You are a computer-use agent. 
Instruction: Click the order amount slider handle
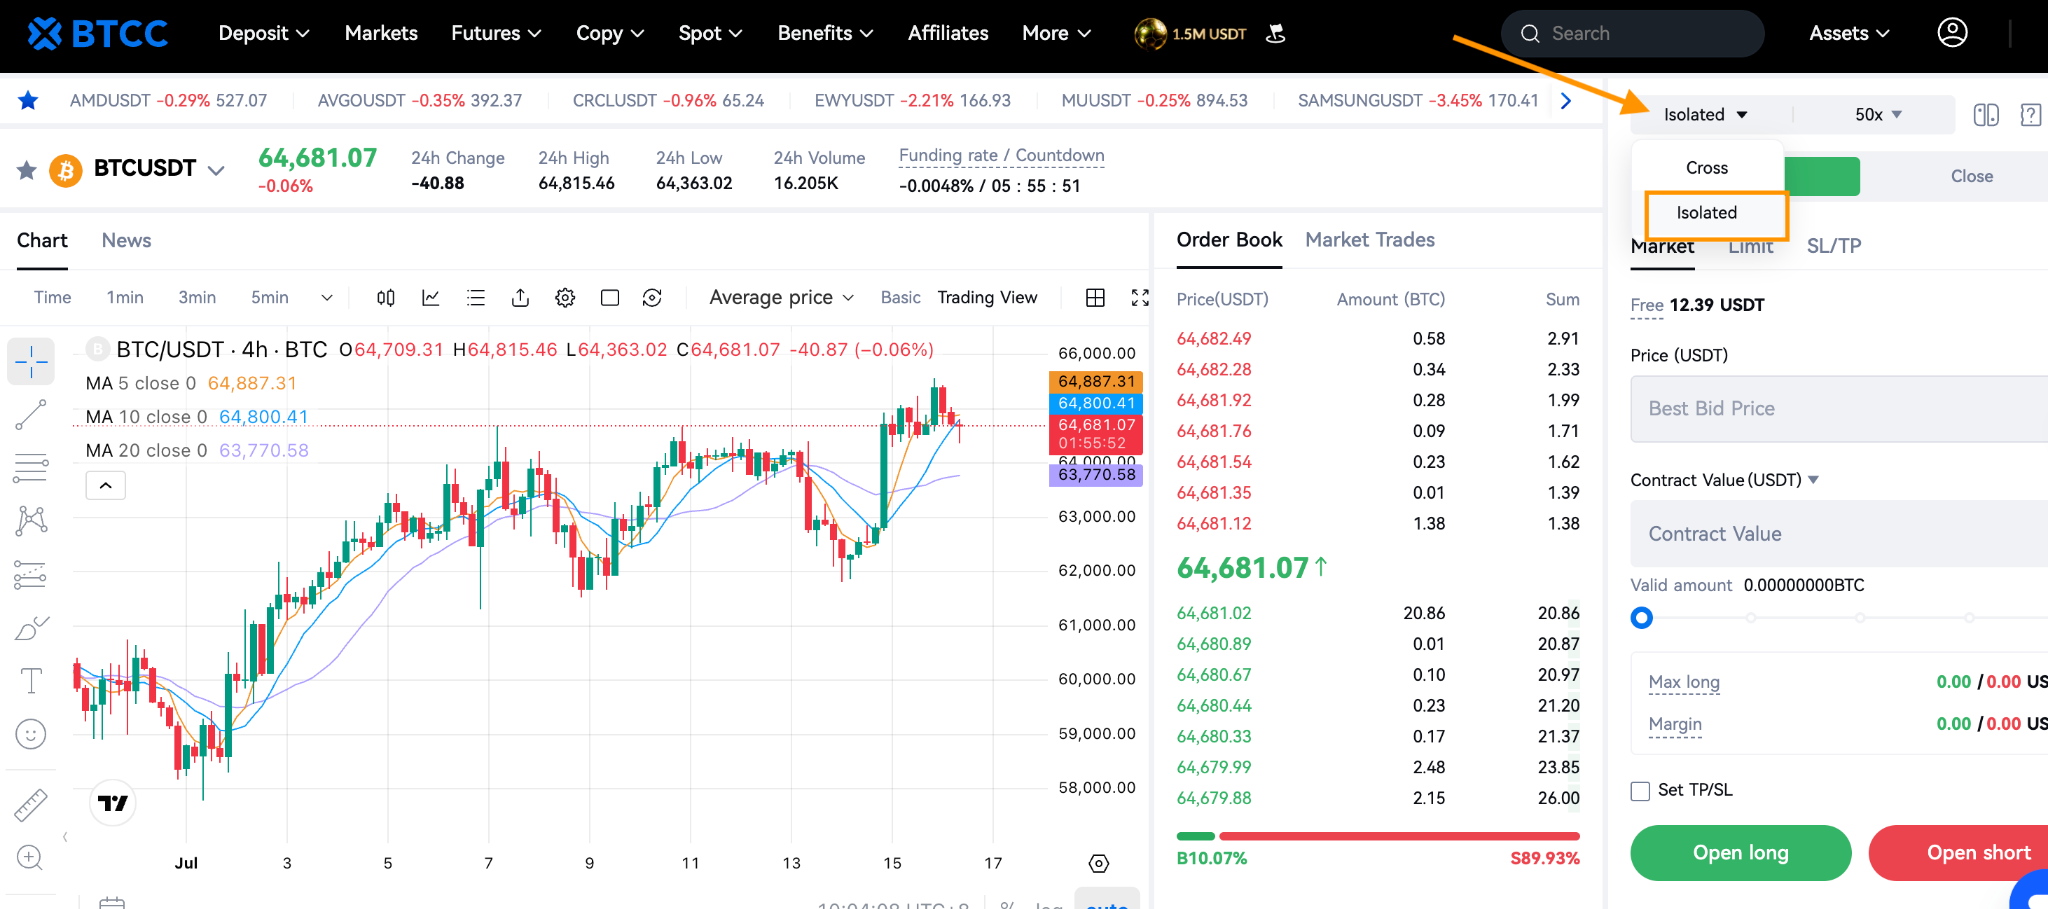(x=1641, y=618)
